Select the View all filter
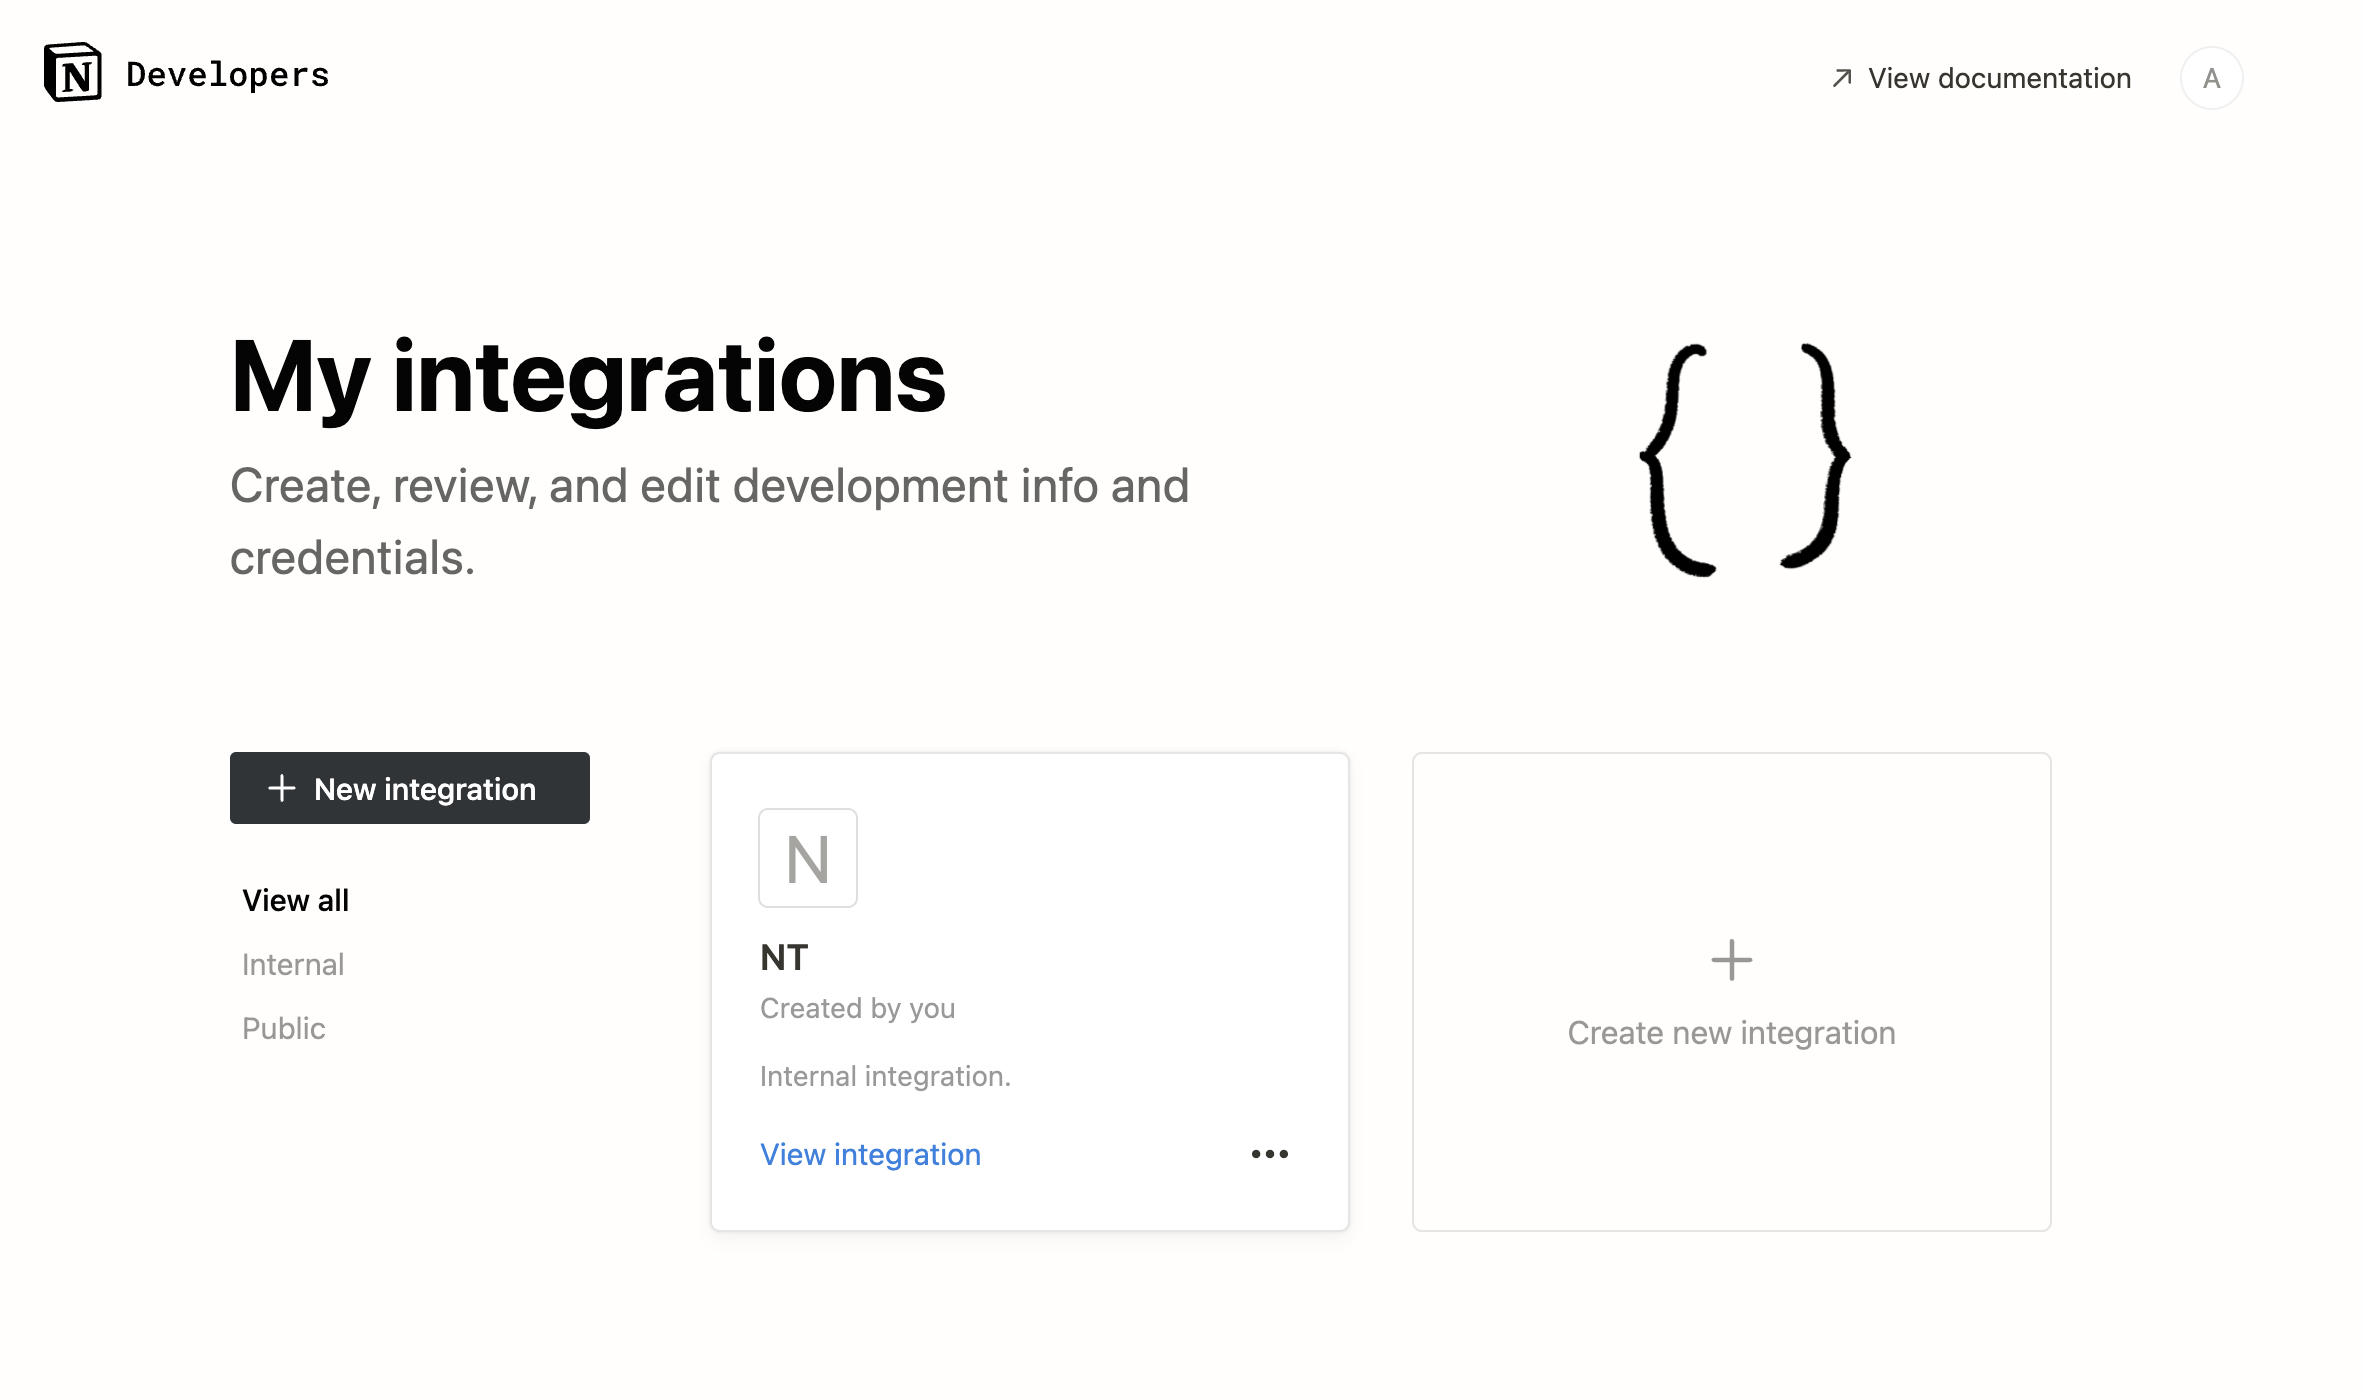Viewport: 2364px width, 1398px height. (295, 900)
